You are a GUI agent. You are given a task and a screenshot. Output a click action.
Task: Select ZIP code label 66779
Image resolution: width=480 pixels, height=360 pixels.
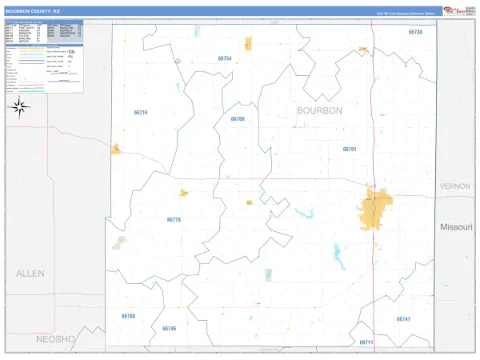tap(174, 220)
